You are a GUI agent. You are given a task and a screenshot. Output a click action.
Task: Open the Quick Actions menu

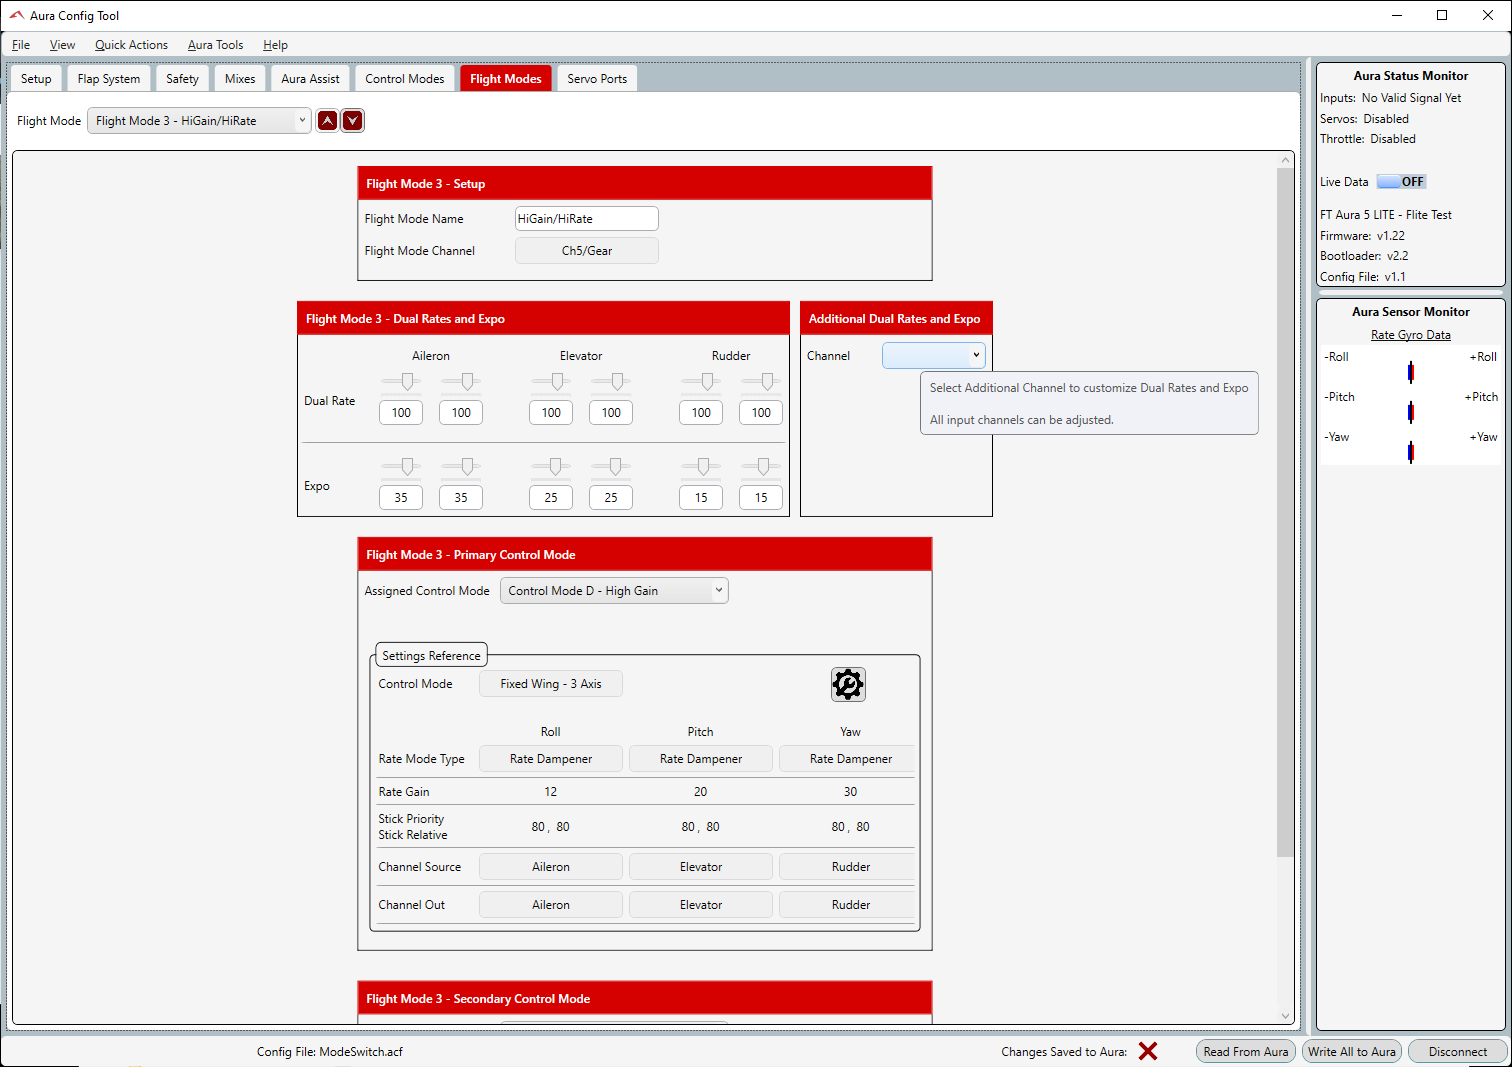131,45
